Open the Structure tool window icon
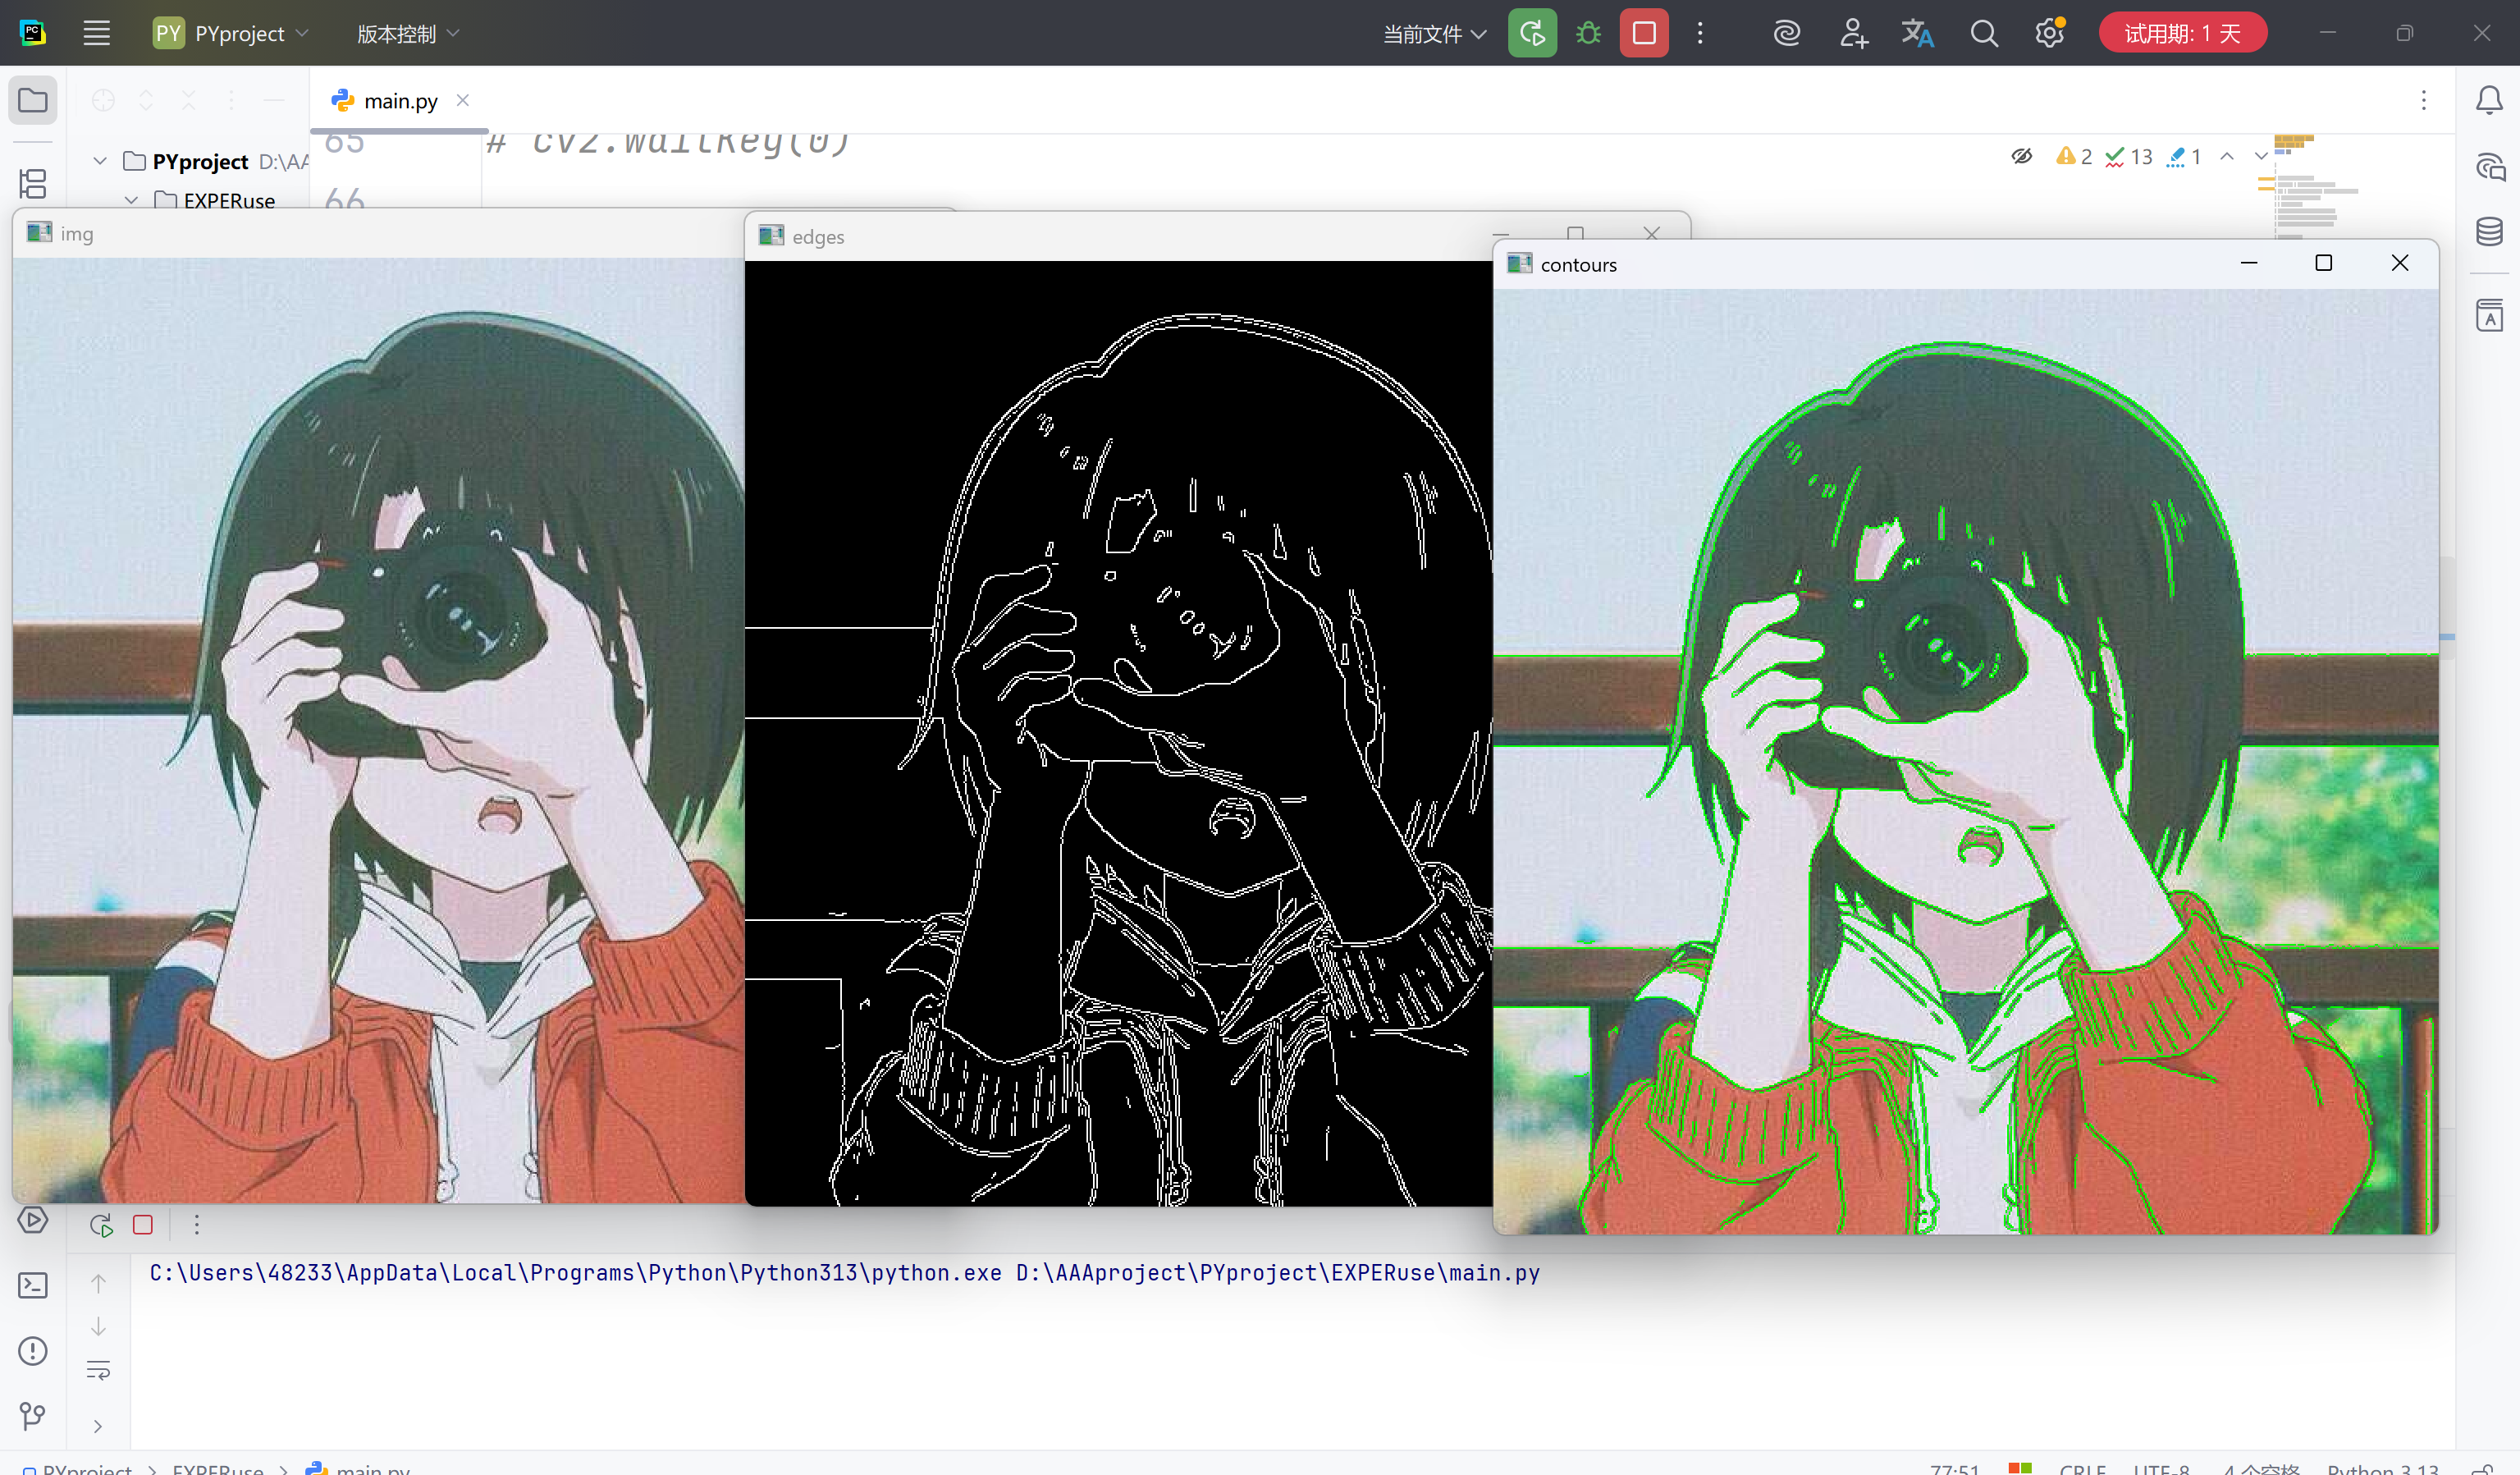The image size is (2520, 1475). (33, 183)
